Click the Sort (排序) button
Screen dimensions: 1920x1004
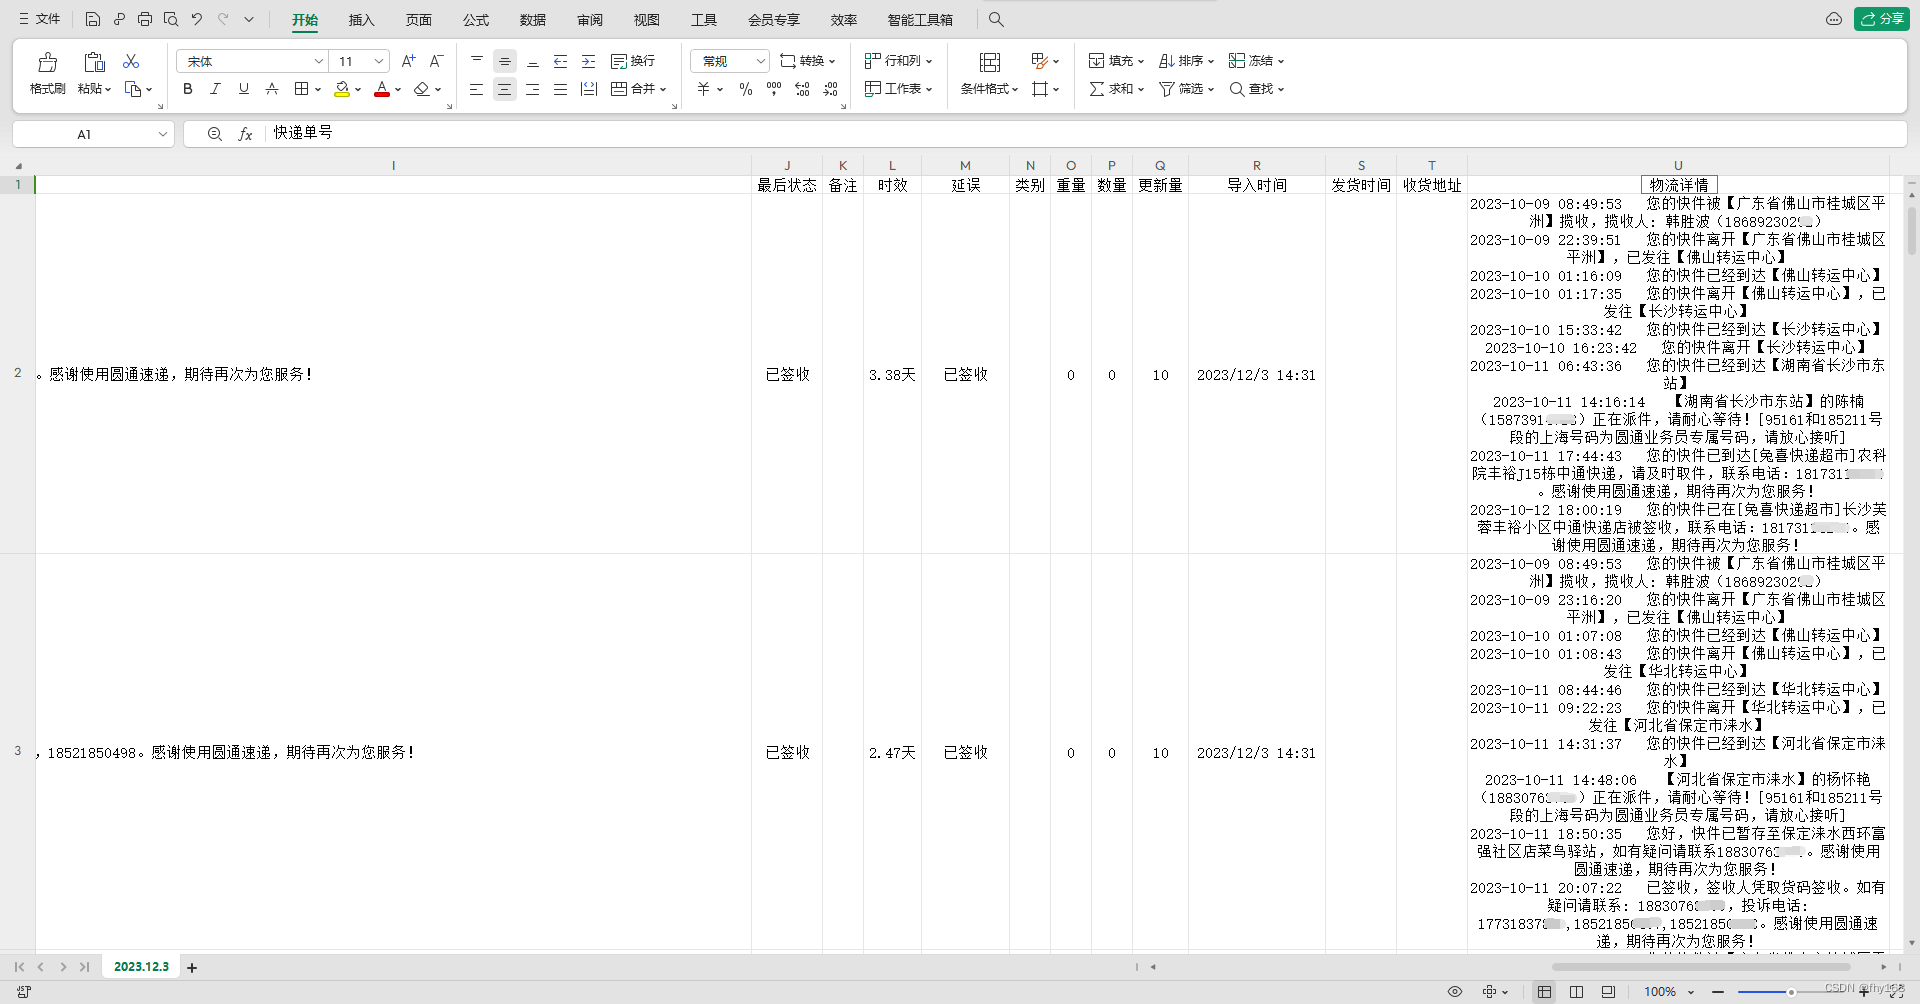[1186, 61]
